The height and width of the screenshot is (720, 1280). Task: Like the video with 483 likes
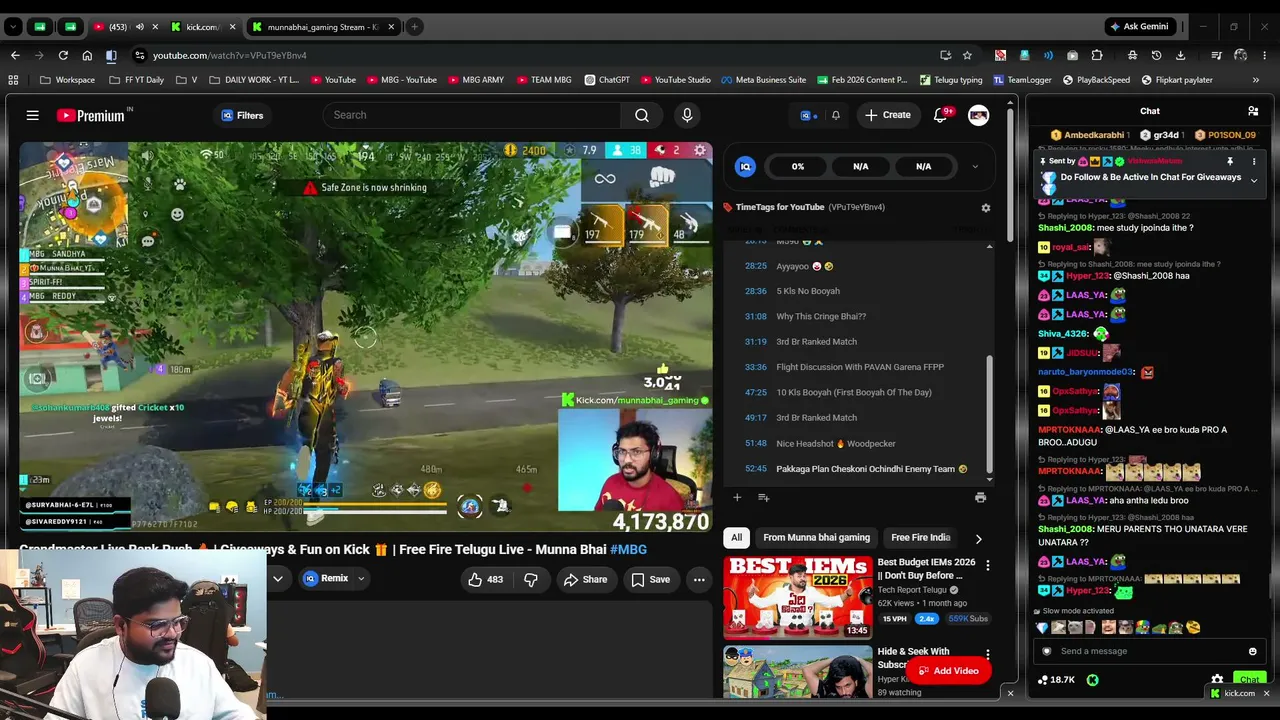pos(485,579)
